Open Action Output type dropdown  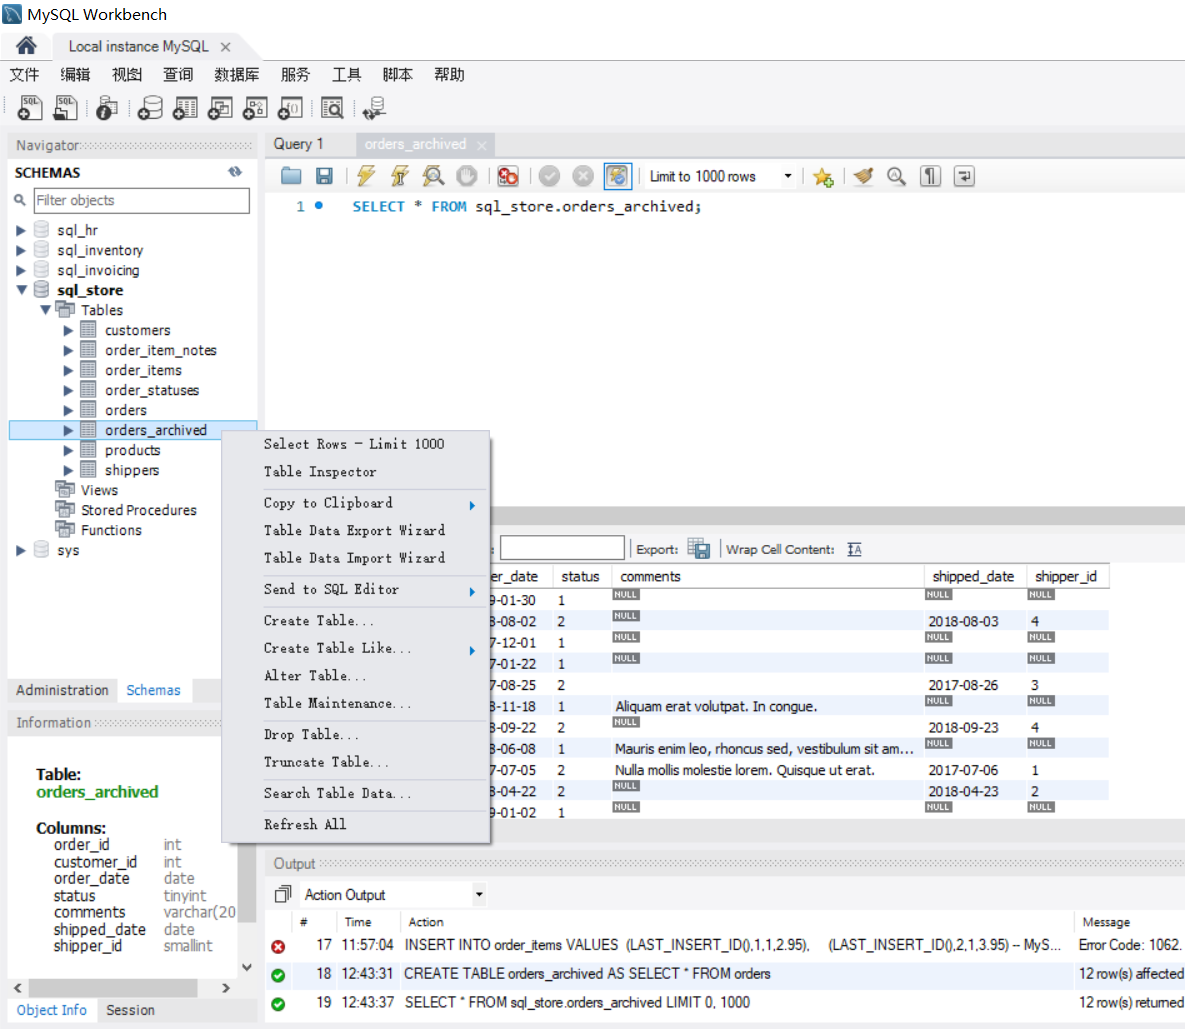[479, 895]
